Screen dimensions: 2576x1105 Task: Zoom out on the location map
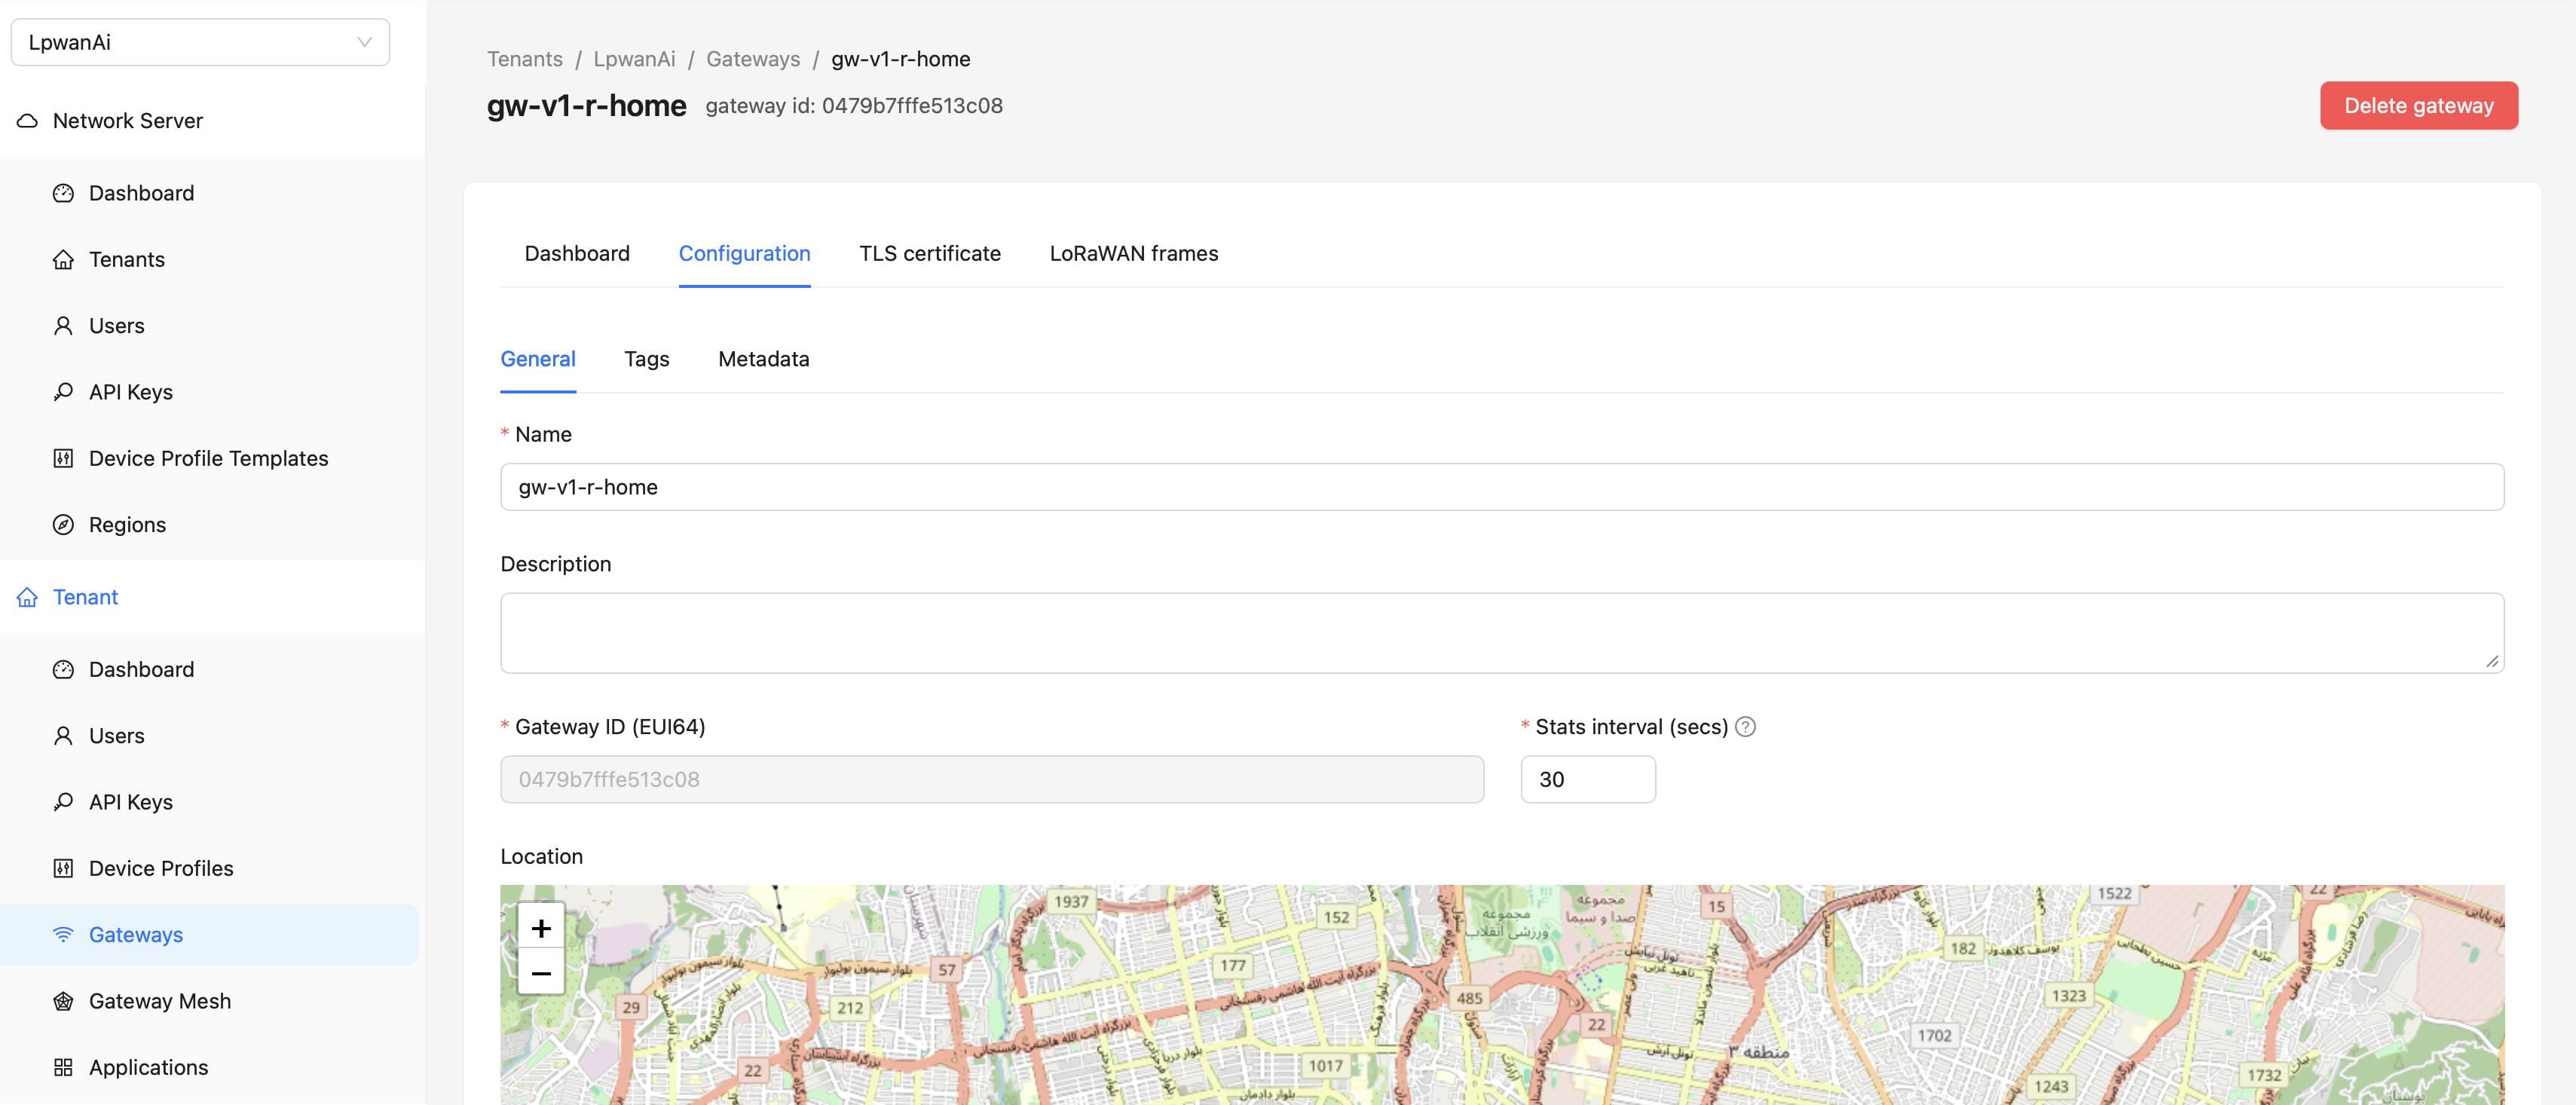pos(541,973)
